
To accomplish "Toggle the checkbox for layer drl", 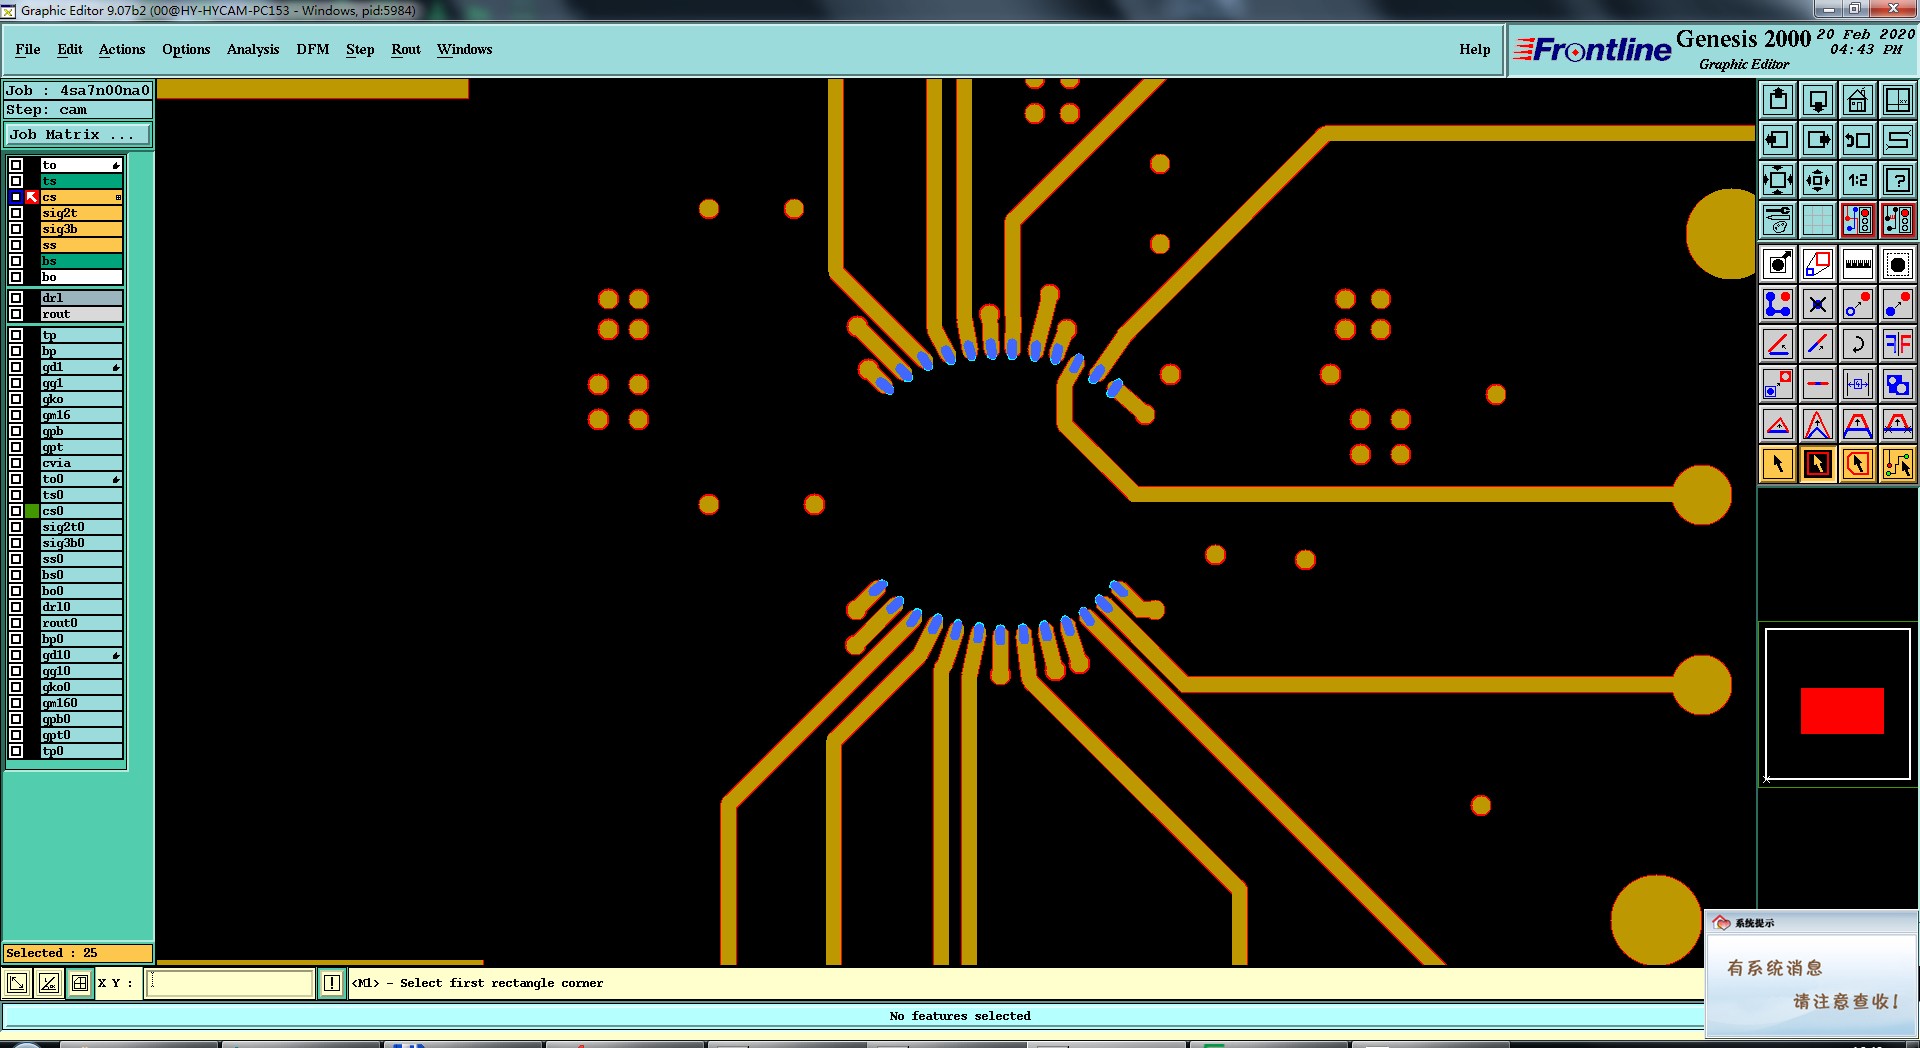I will tap(16, 298).
